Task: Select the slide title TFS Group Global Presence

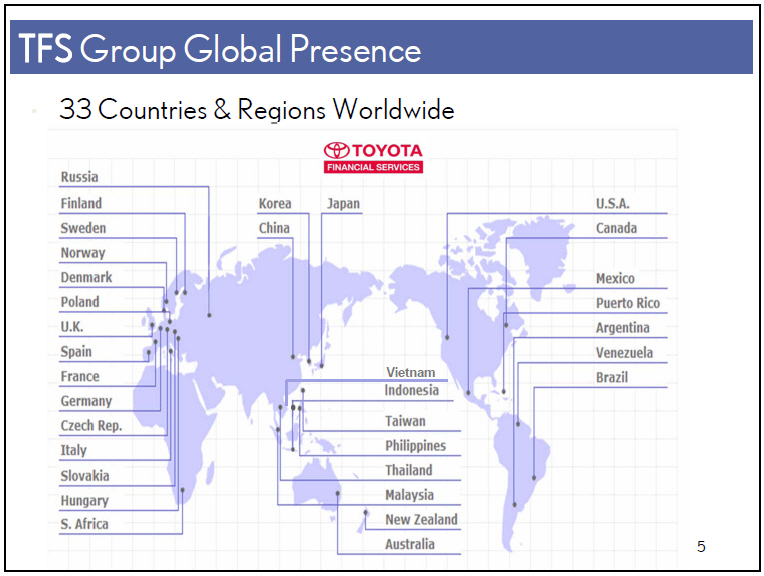Action: 220,49
